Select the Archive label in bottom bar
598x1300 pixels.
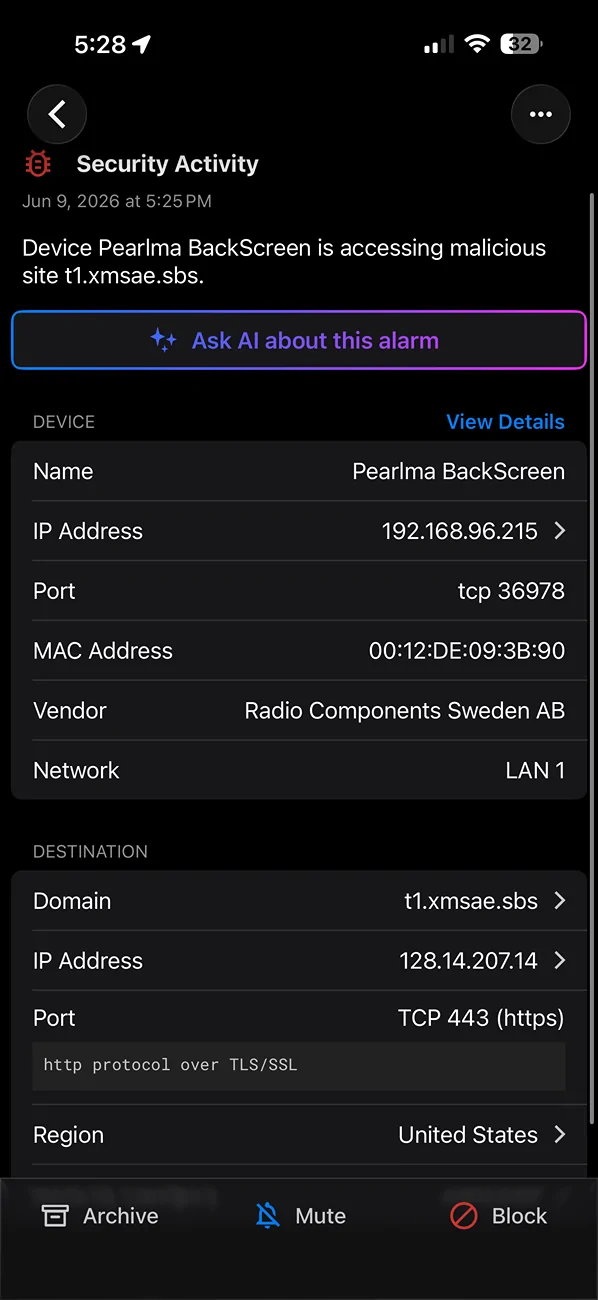tap(121, 1216)
